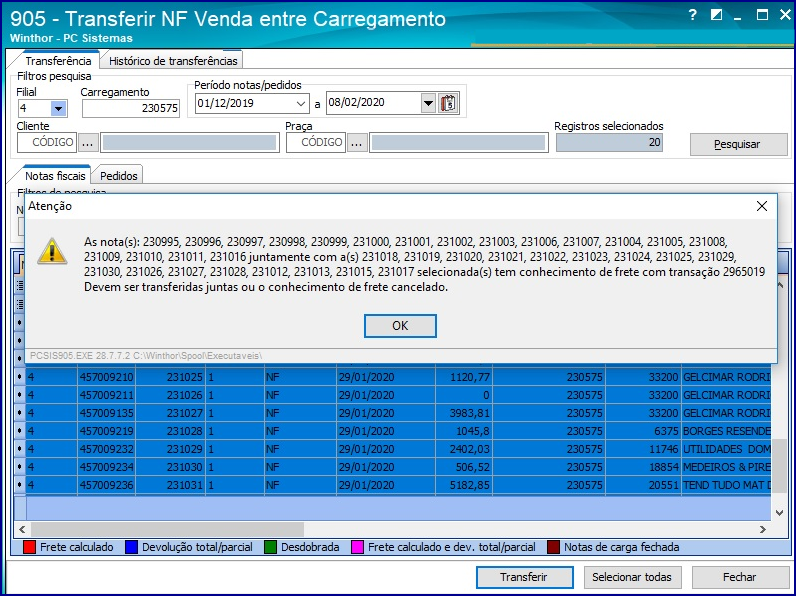
Task: Expand the start date 01/12/2019 dropdown
Action: [301, 104]
